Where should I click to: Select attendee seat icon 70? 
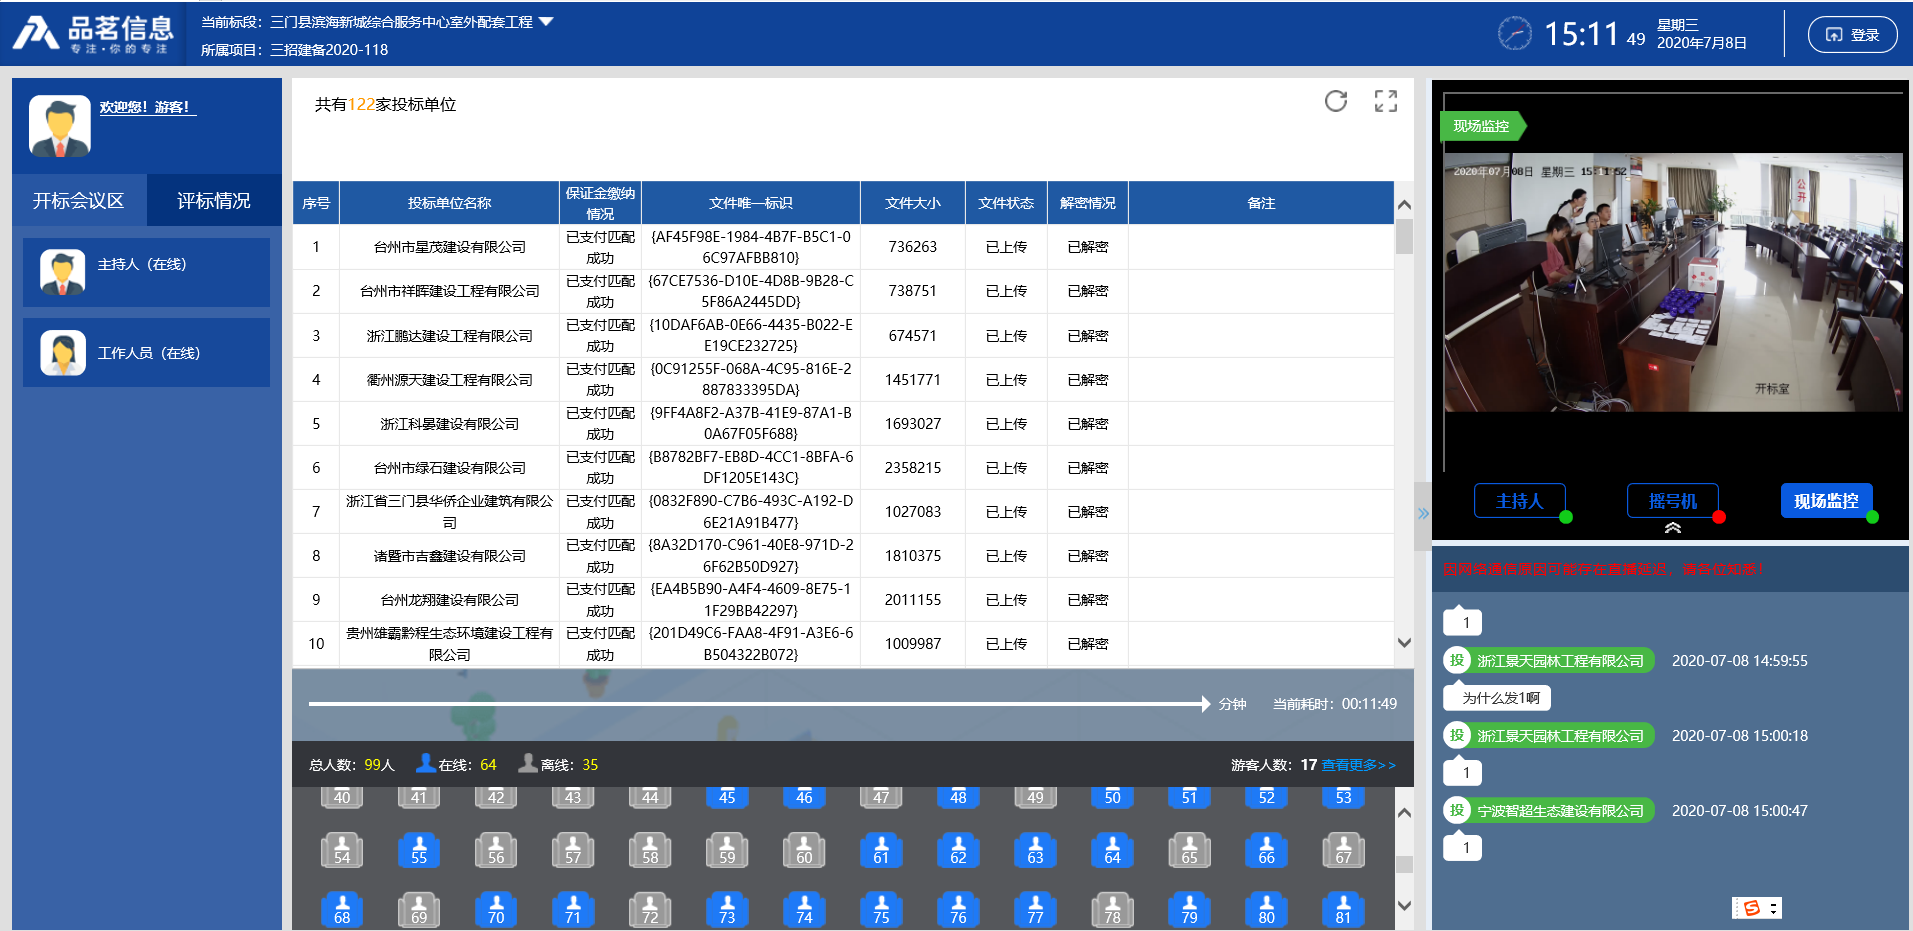click(x=496, y=910)
